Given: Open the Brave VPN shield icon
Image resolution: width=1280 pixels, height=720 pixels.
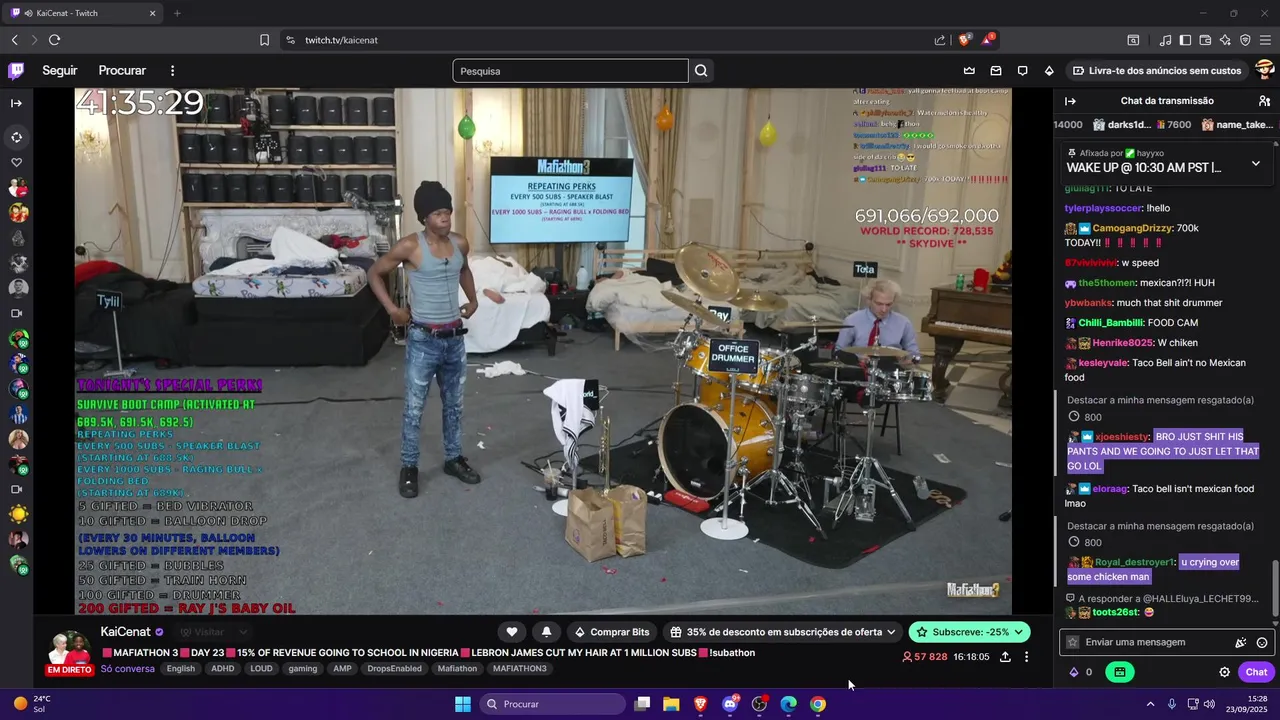Looking at the screenshot, I should point(1245,40).
